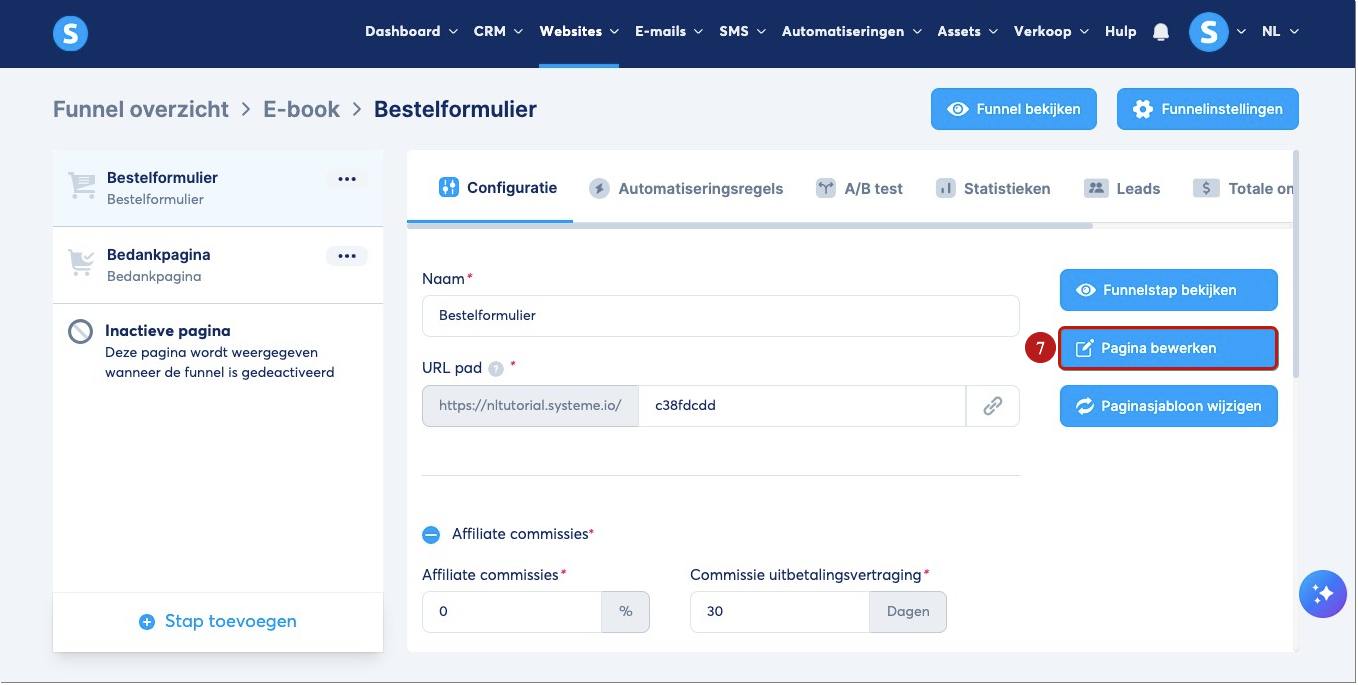Open the notifications bell
The height and width of the screenshot is (685, 1358).
click(x=1161, y=32)
